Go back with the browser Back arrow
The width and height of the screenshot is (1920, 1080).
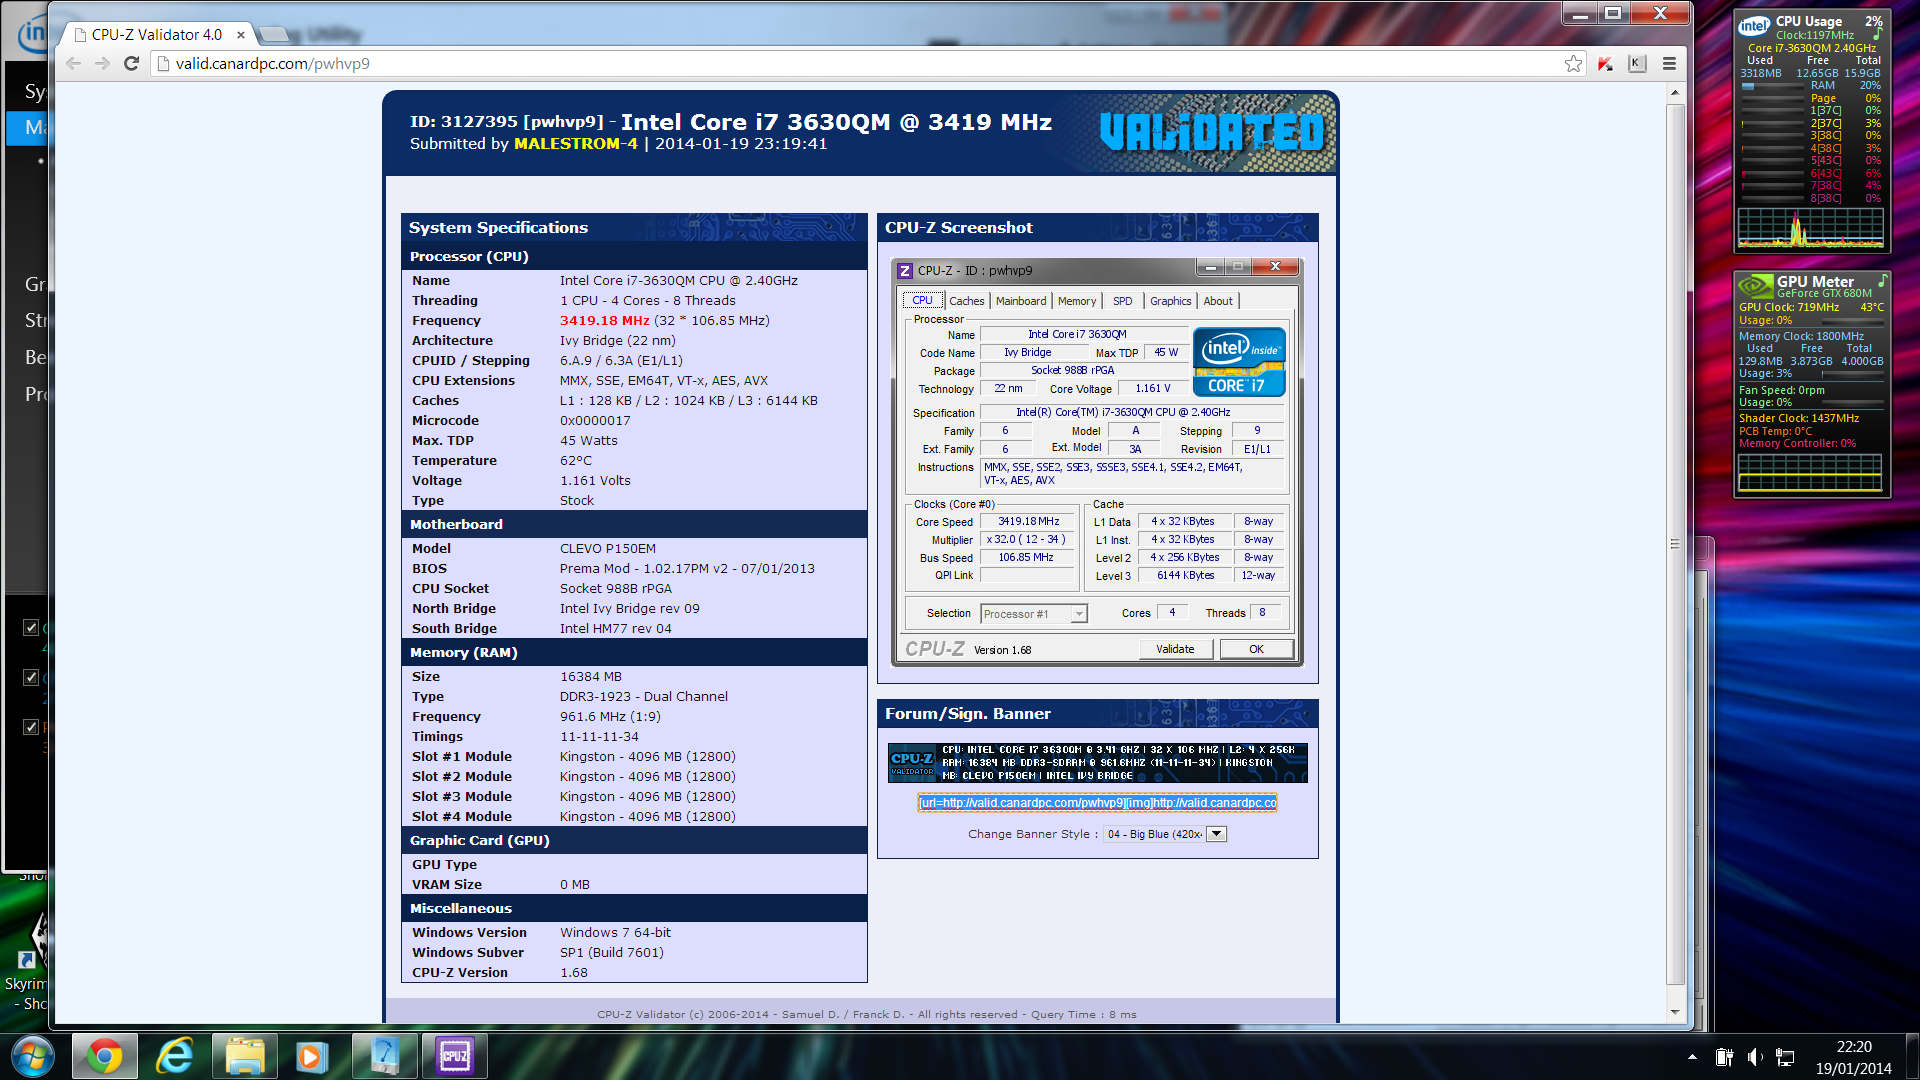73,63
